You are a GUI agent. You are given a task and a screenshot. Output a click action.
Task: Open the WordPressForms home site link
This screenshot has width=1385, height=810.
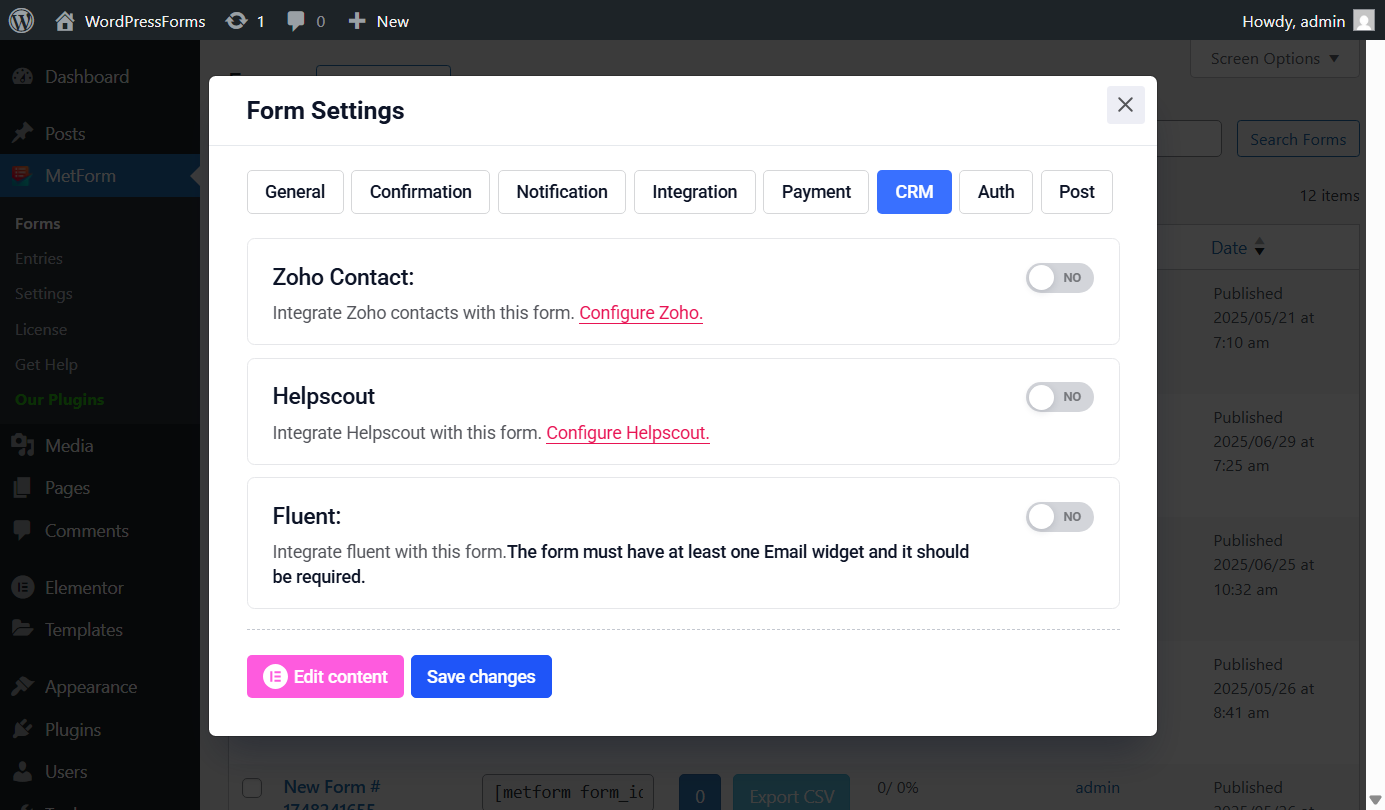130,21
